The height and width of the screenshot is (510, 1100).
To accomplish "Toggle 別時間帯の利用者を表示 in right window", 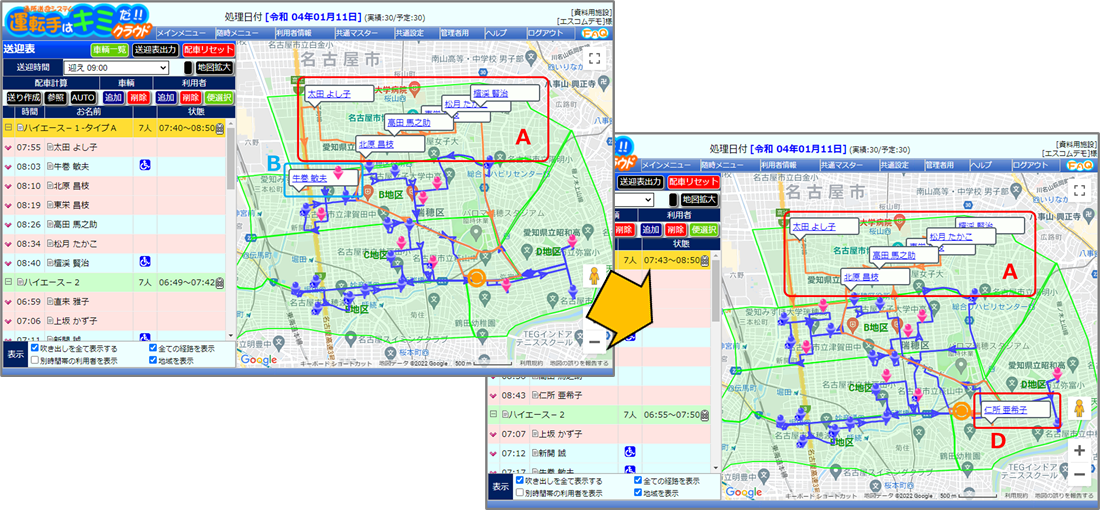I will [x=520, y=493].
